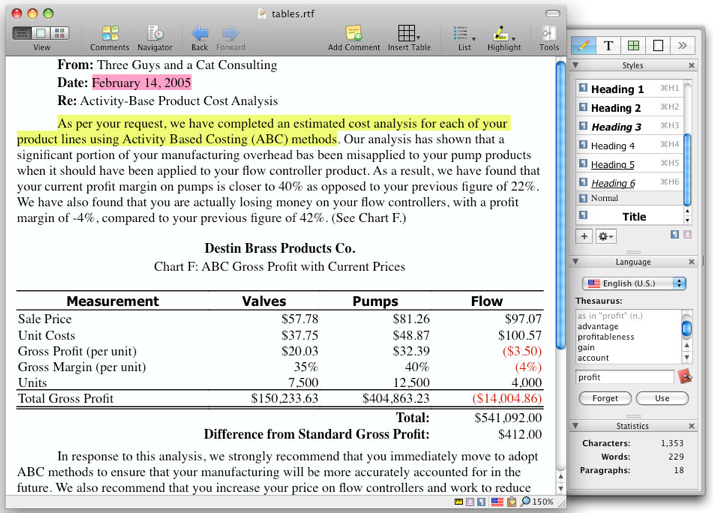
Task: Open the styles gear action menu
Action: 606,236
